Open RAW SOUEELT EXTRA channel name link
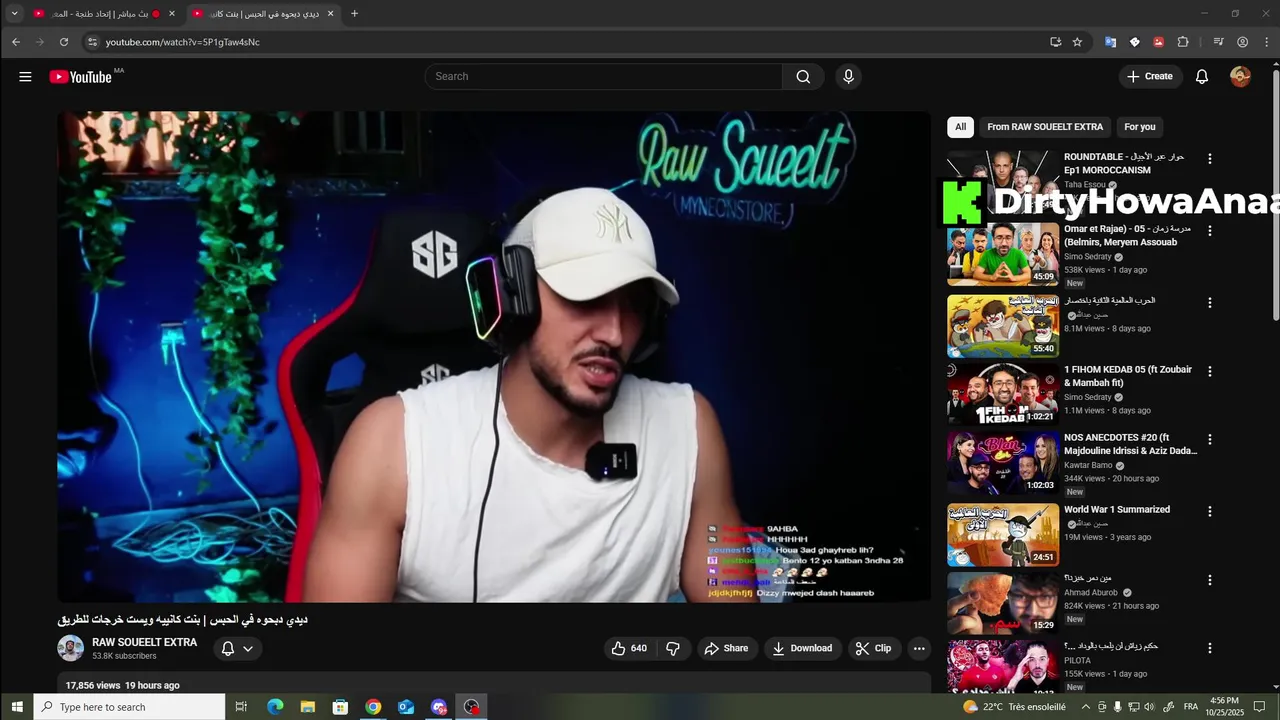This screenshot has height=720, width=1280. [144, 642]
